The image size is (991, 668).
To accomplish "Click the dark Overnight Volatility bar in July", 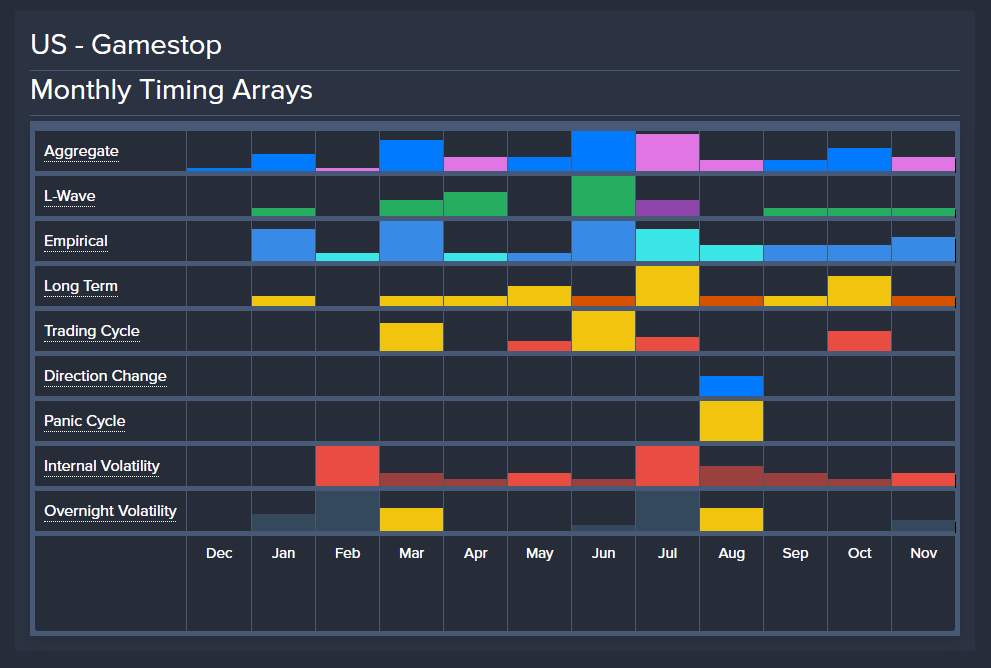I will 667,511.
